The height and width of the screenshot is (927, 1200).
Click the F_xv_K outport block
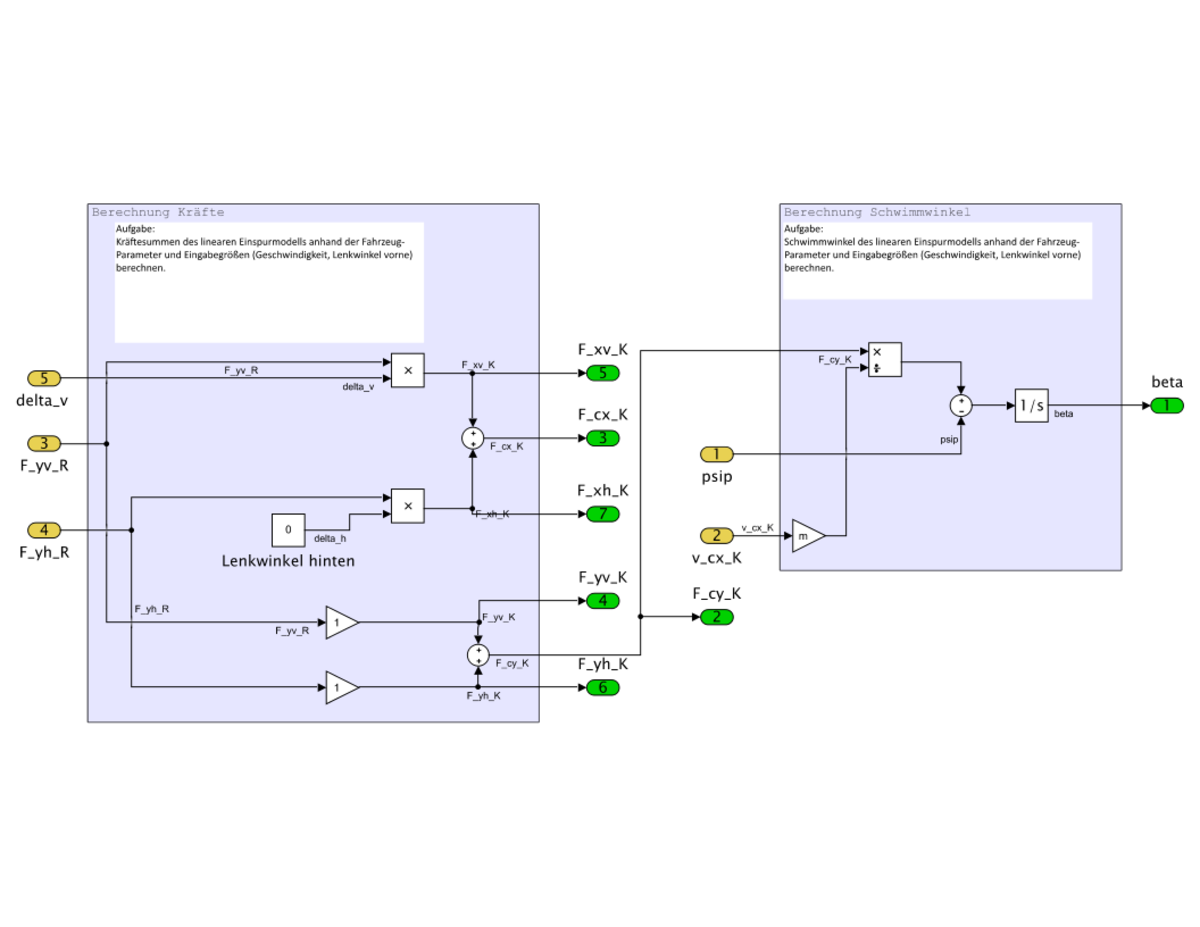click(x=602, y=373)
